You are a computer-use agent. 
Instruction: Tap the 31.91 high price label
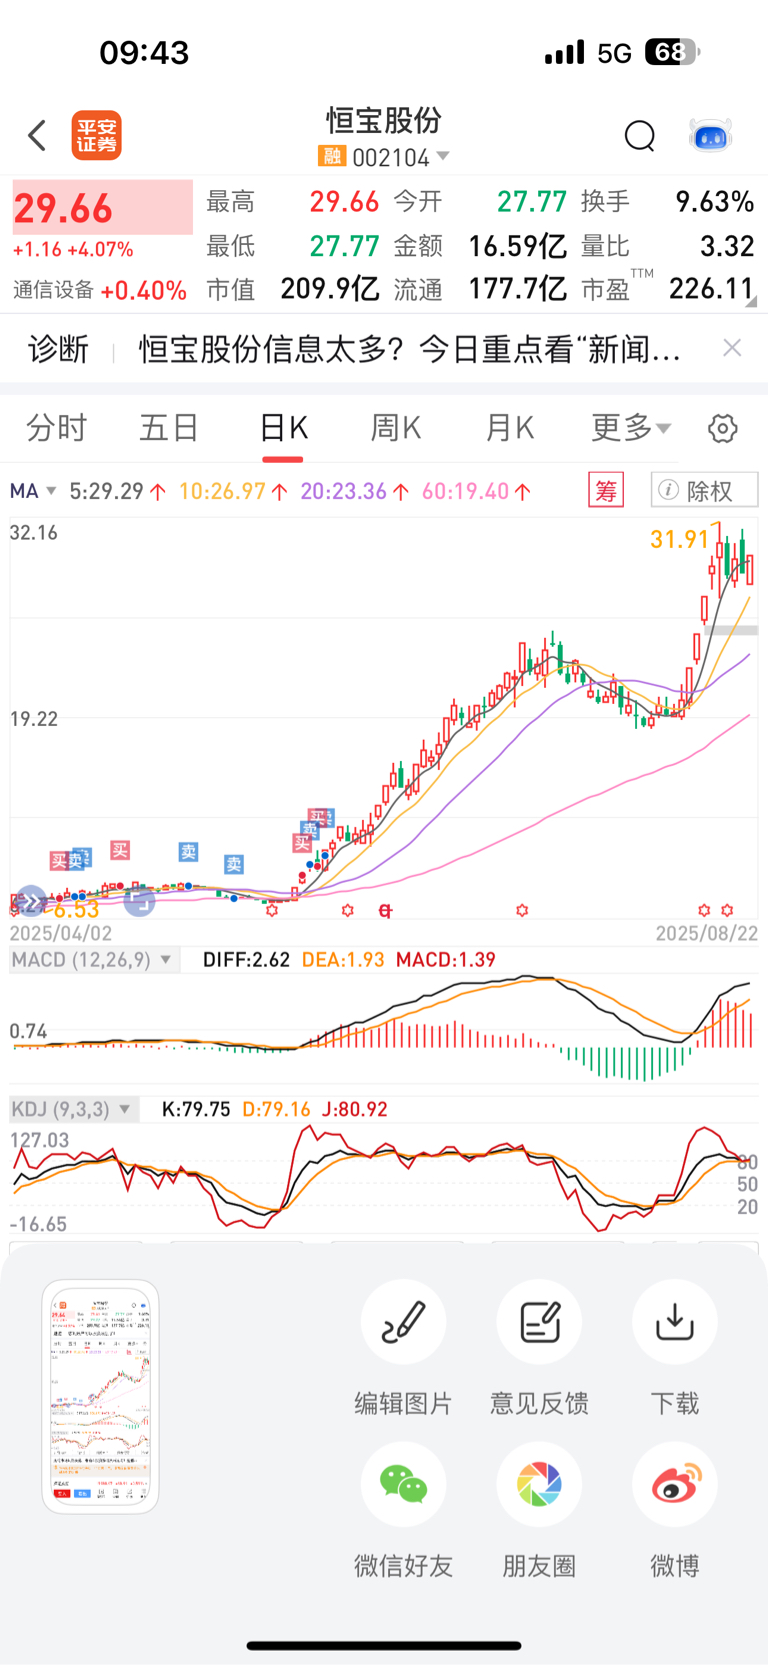pos(679,539)
